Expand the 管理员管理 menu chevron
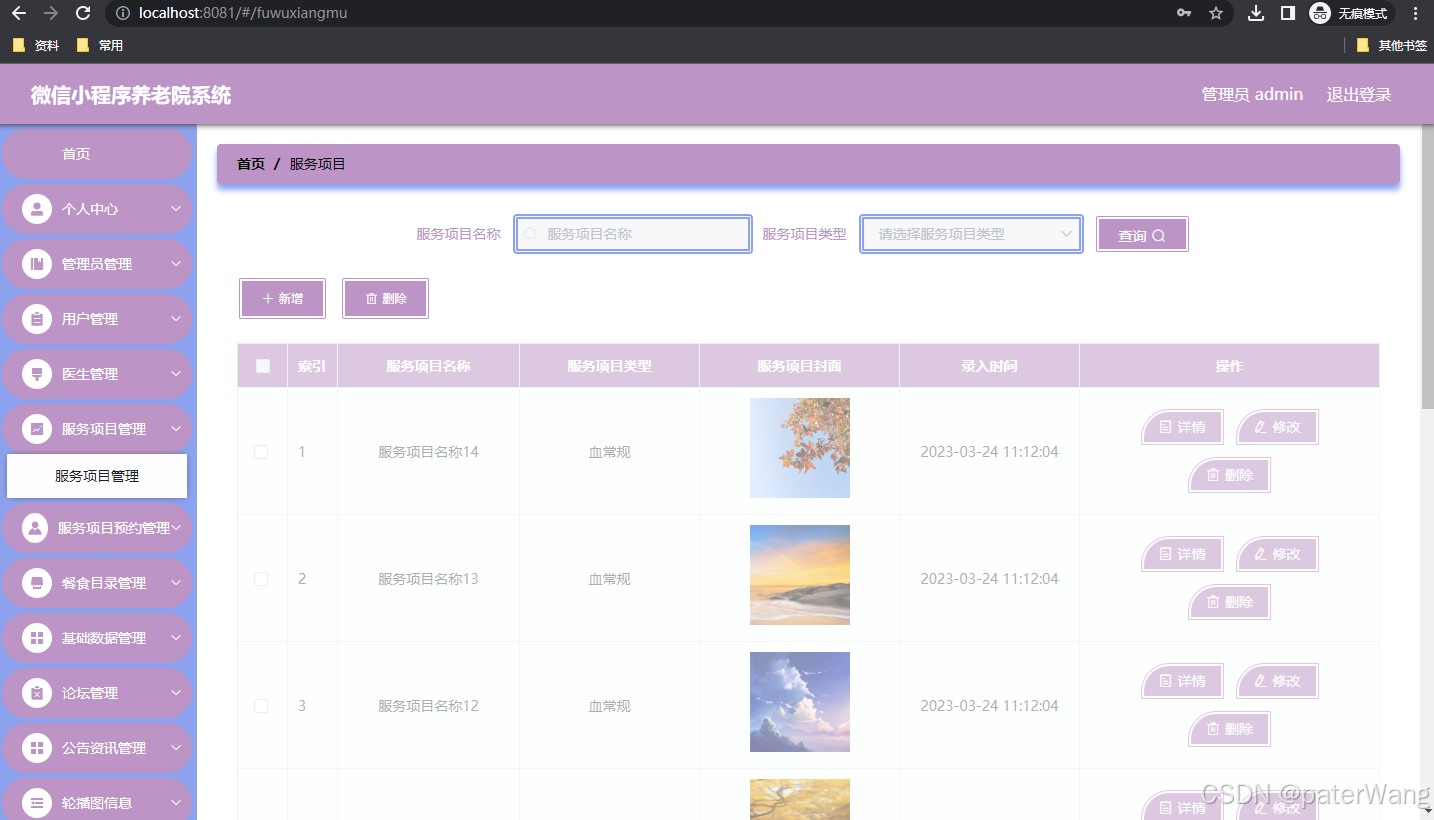The width and height of the screenshot is (1434, 820). [x=176, y=264]
